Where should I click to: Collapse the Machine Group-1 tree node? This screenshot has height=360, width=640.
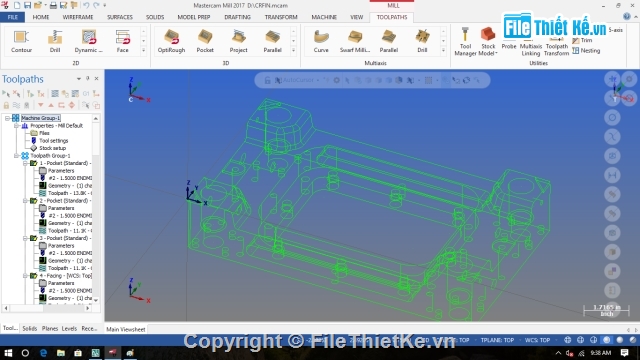(x=7, y=118)
